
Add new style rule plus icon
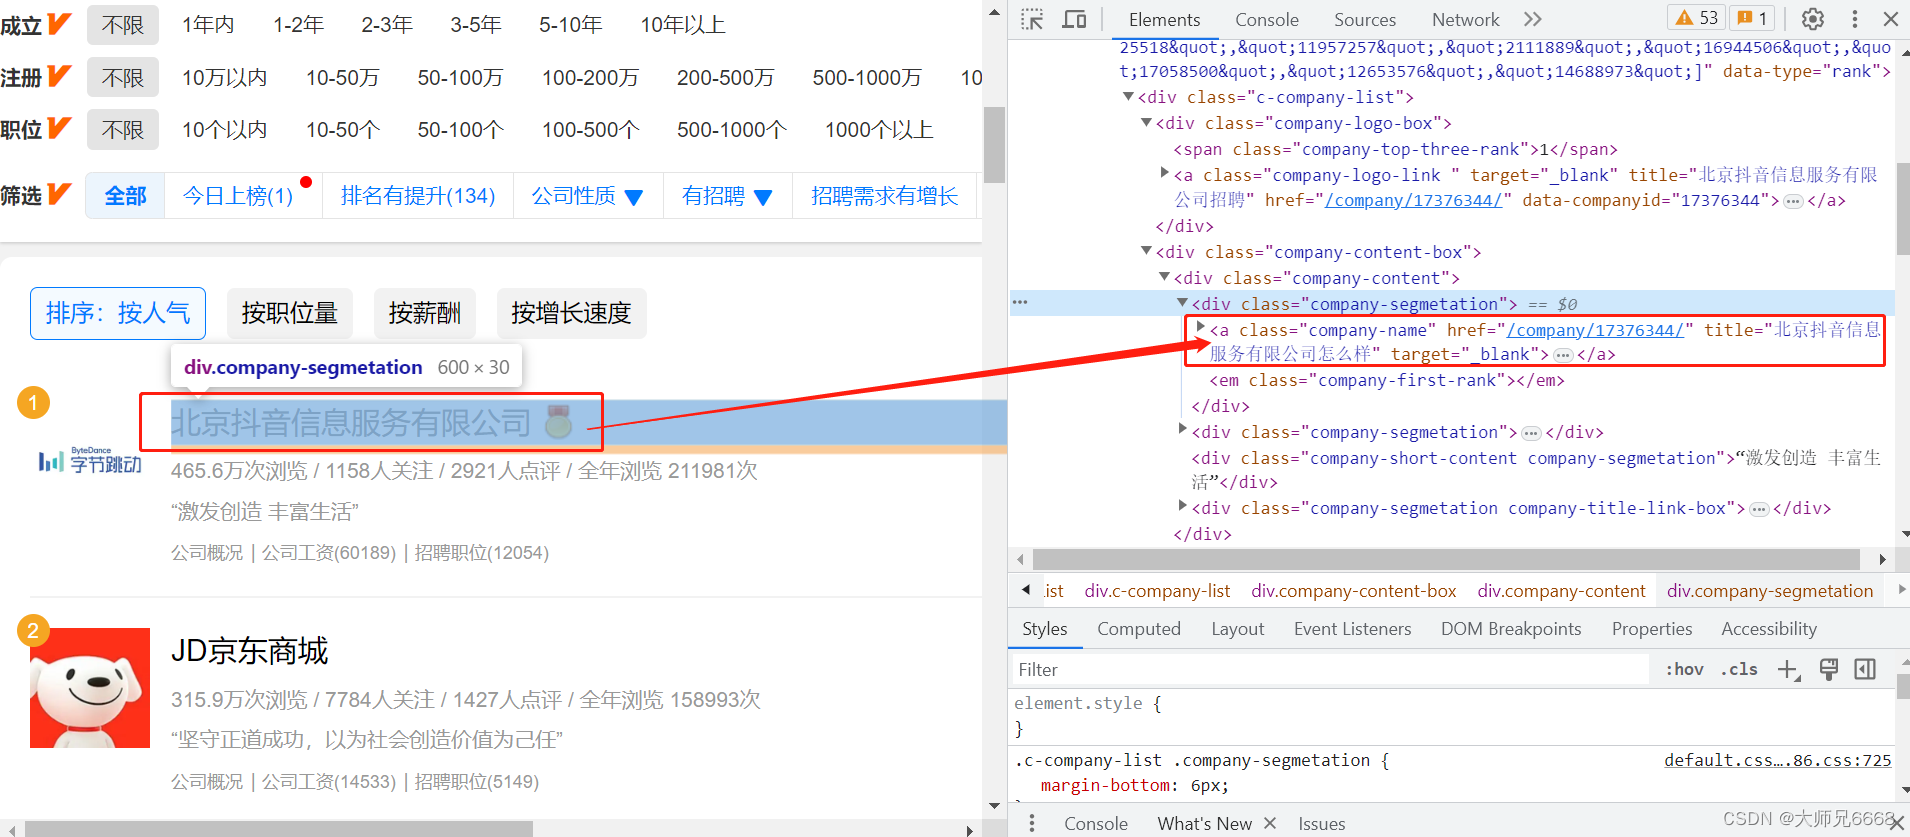(x=1789, y=670)
